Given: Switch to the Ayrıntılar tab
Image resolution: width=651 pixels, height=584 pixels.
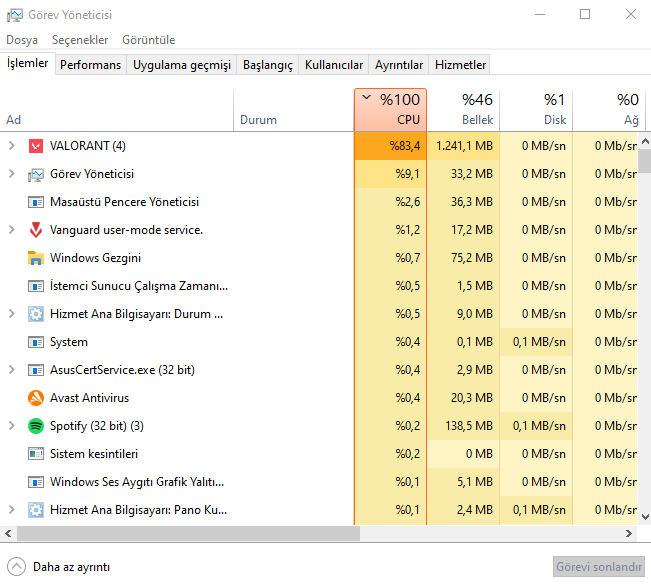Looking at the screenshot, I should [x=399, y=65].
